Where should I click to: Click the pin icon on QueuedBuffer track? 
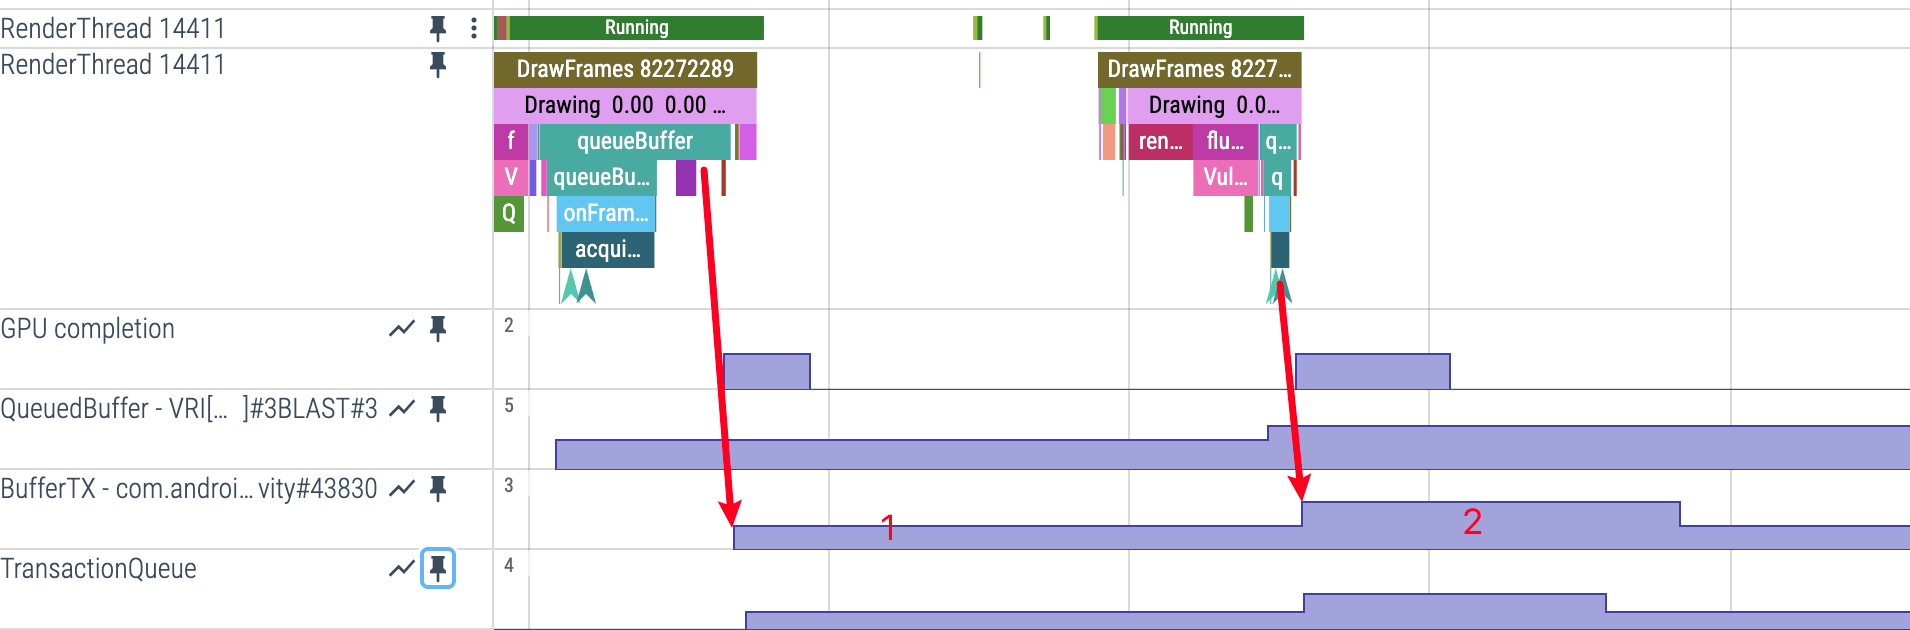pos(437,408)
